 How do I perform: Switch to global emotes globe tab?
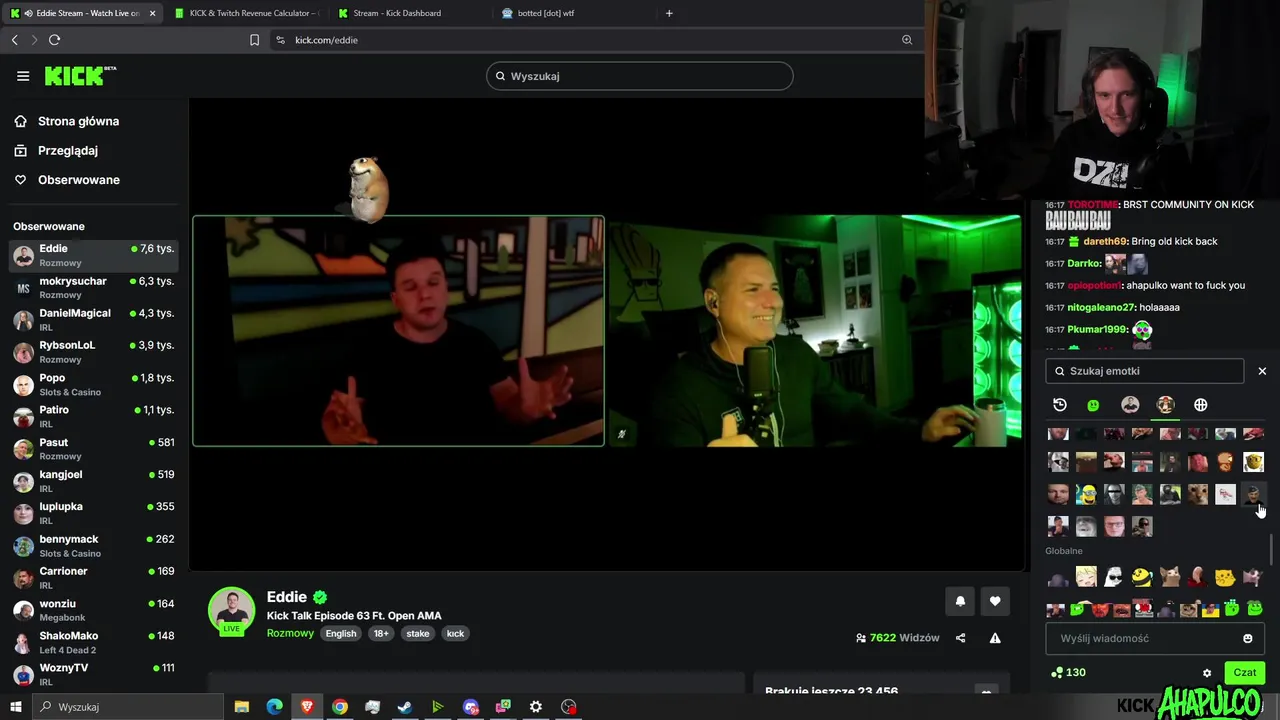(x=1201, y=405)
